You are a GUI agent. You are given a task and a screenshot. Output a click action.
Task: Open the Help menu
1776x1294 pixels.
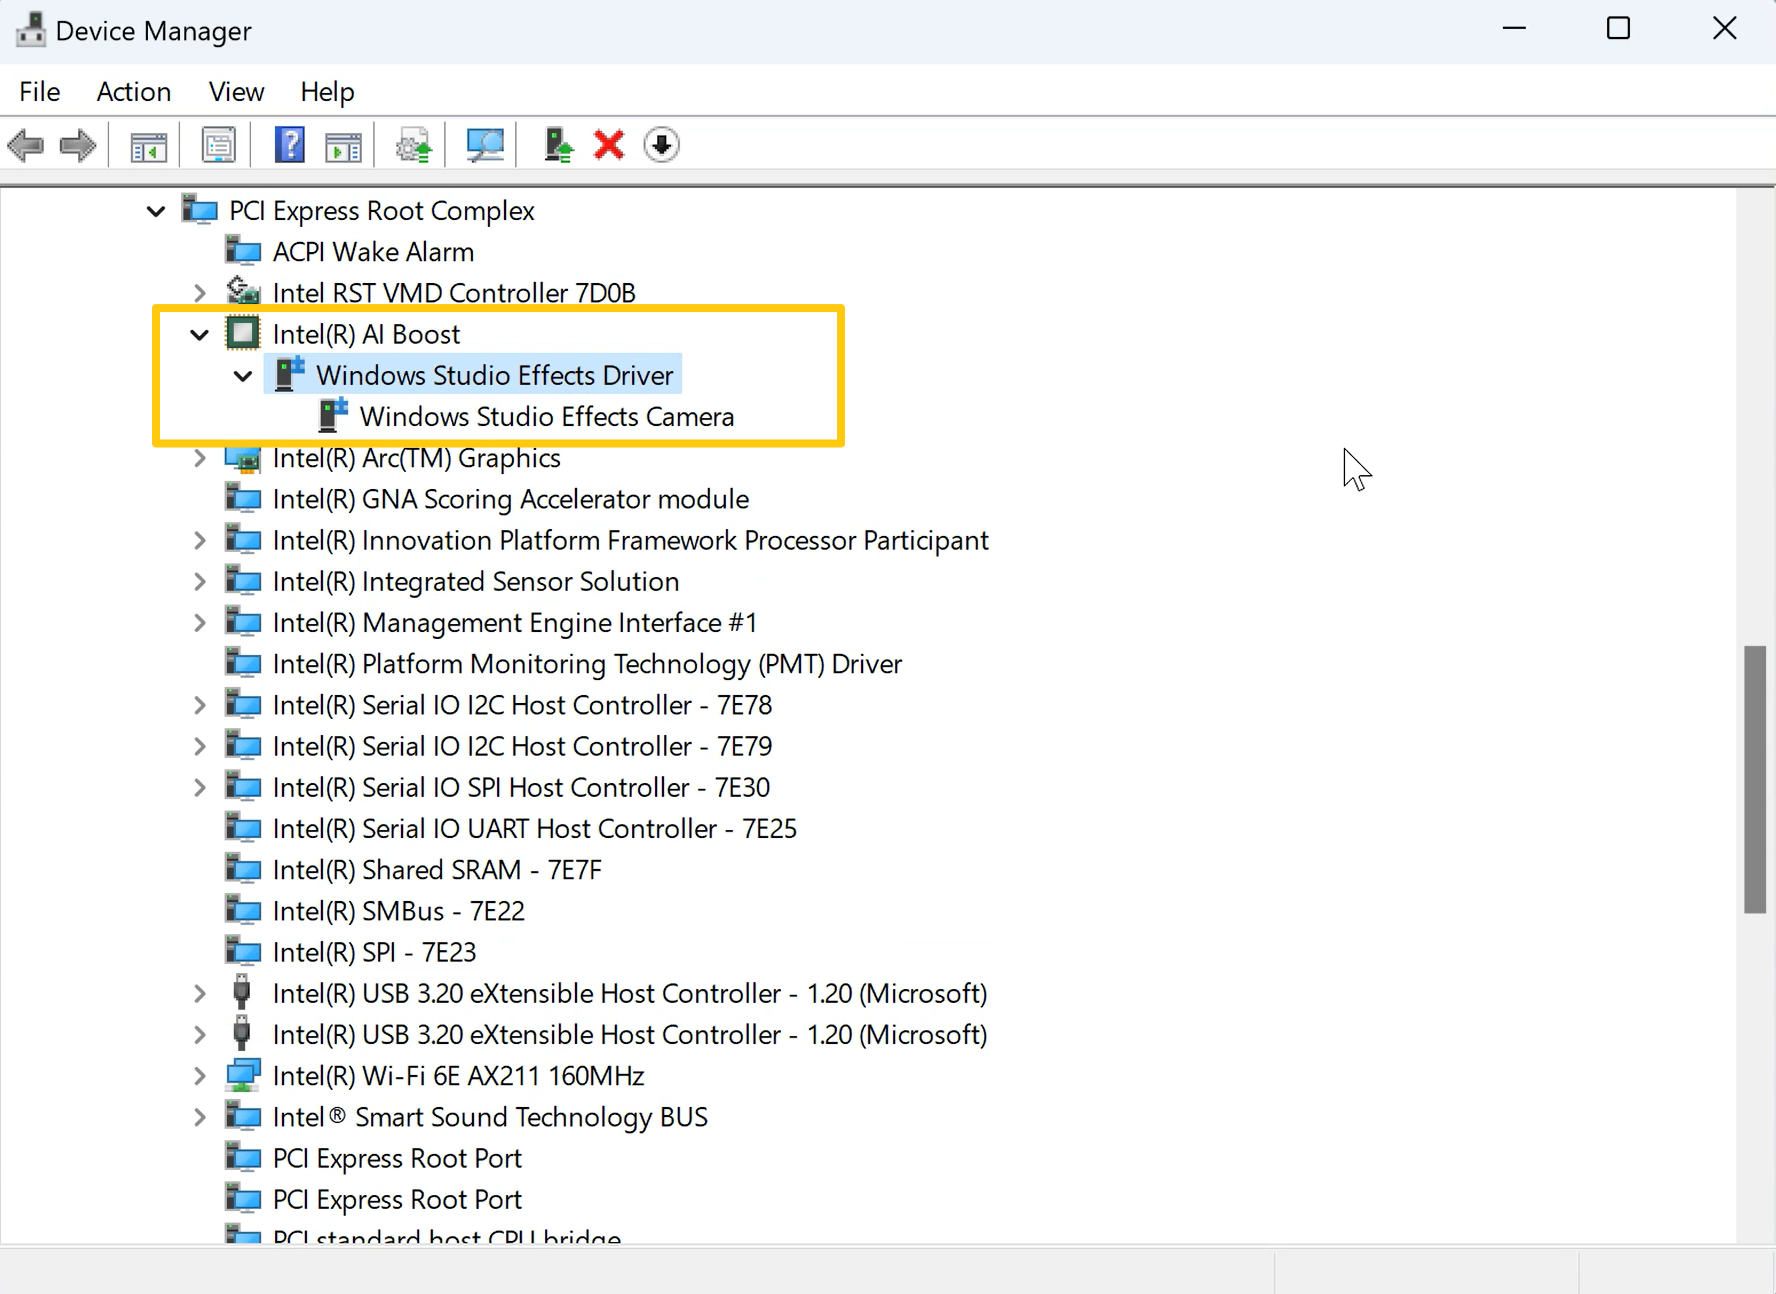coord(327,92)
